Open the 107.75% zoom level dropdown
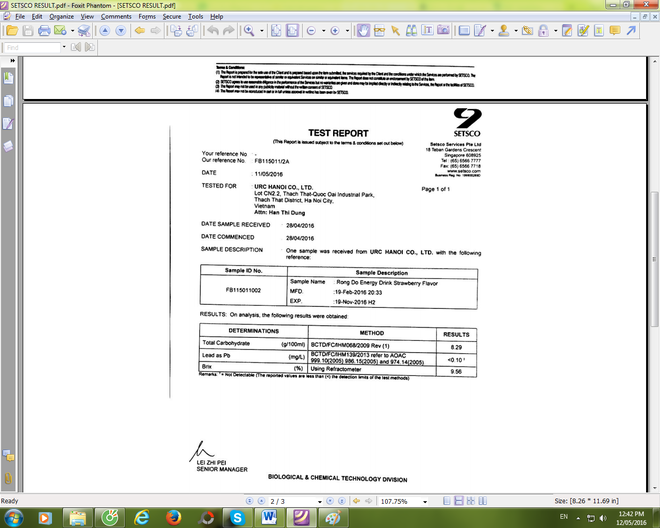 [x=425, y=501]
